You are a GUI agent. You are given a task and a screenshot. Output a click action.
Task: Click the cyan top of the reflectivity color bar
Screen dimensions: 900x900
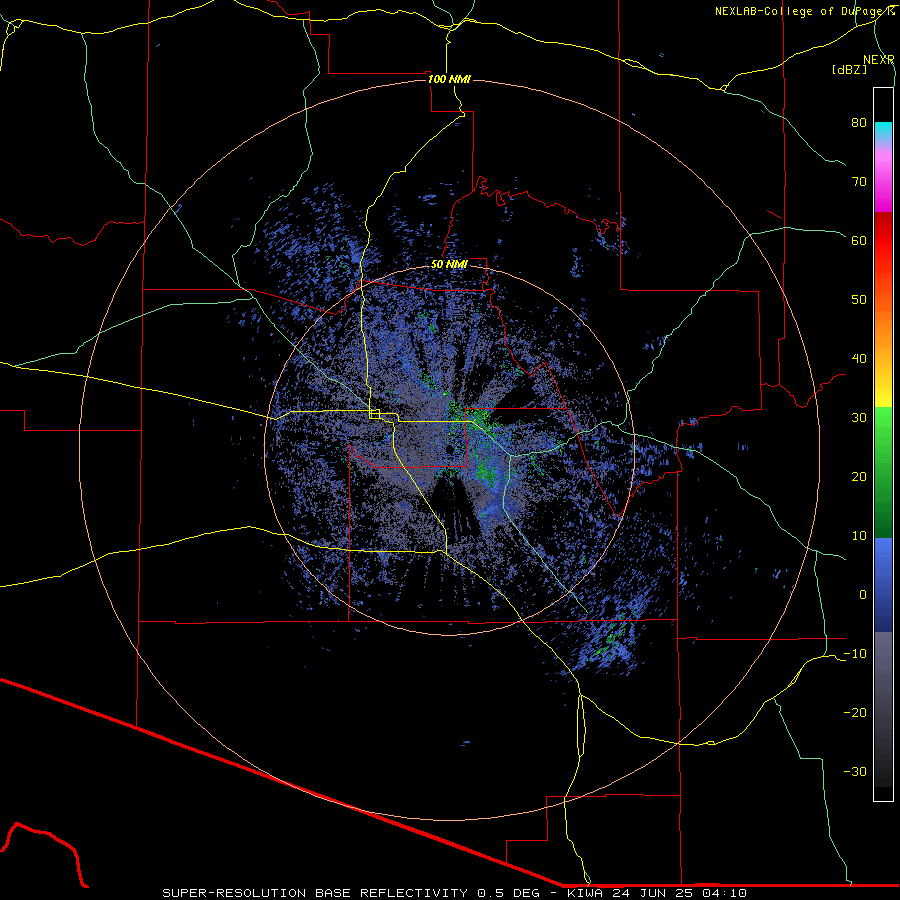tap(883, 129)
